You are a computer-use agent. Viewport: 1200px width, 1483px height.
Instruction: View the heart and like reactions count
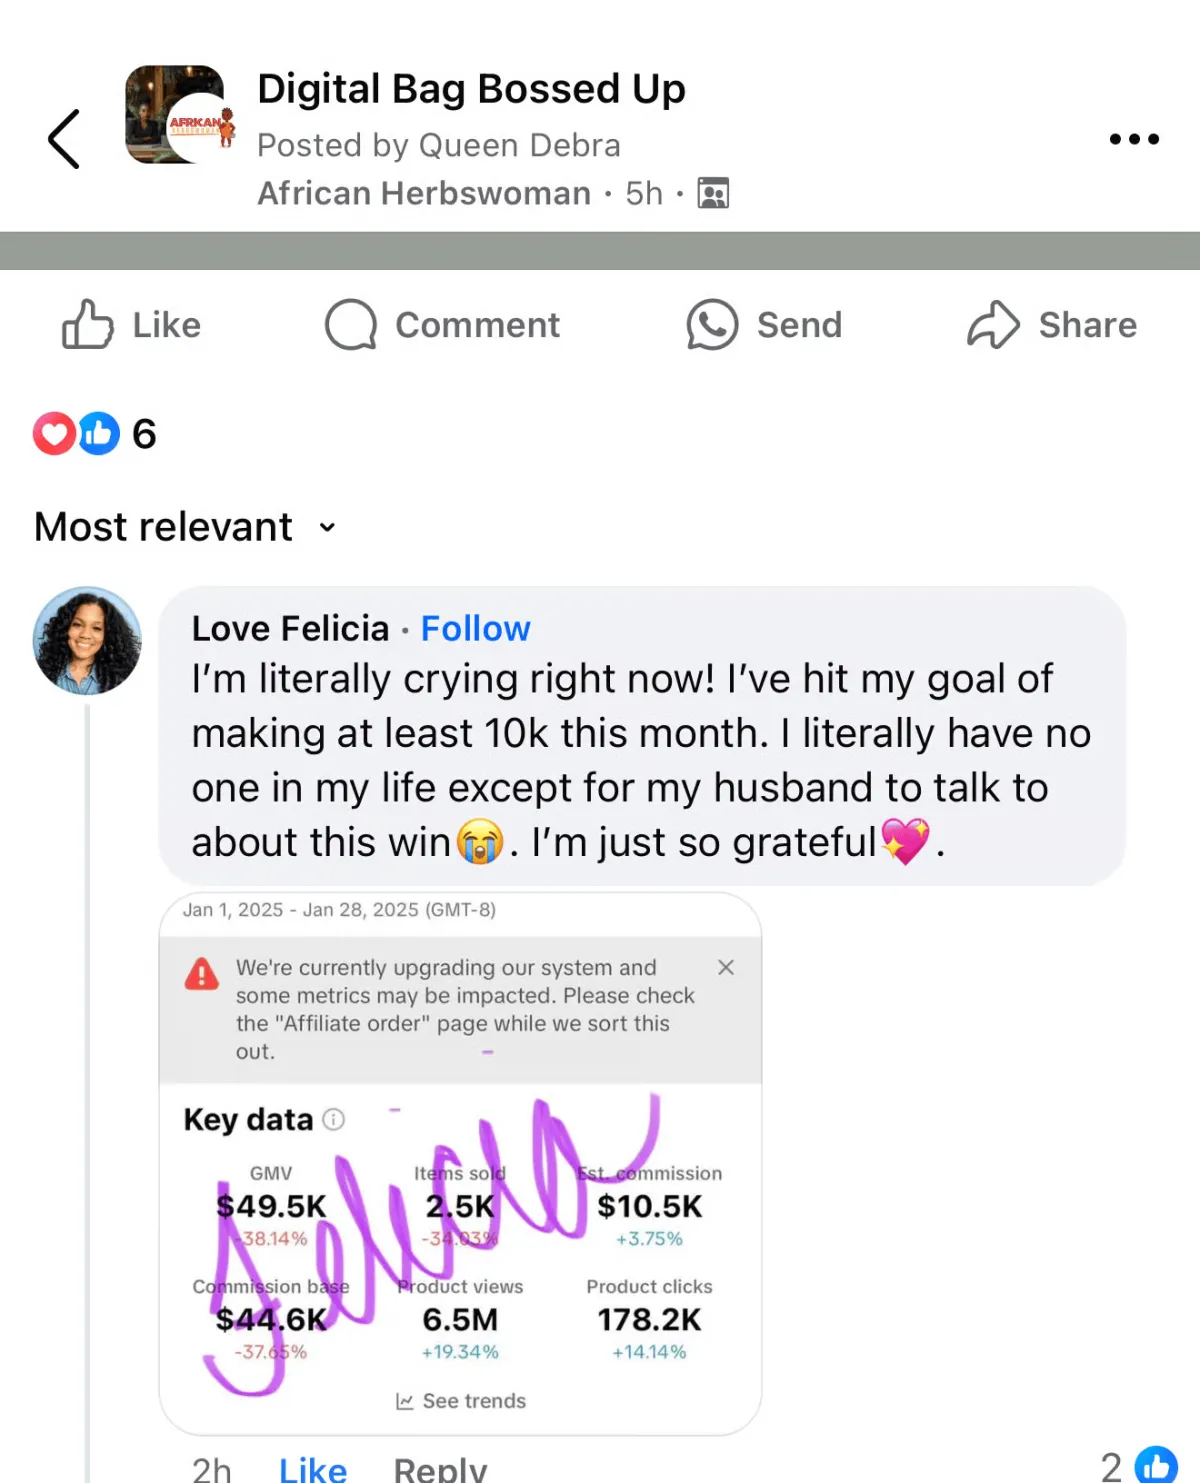pos(95,434)
